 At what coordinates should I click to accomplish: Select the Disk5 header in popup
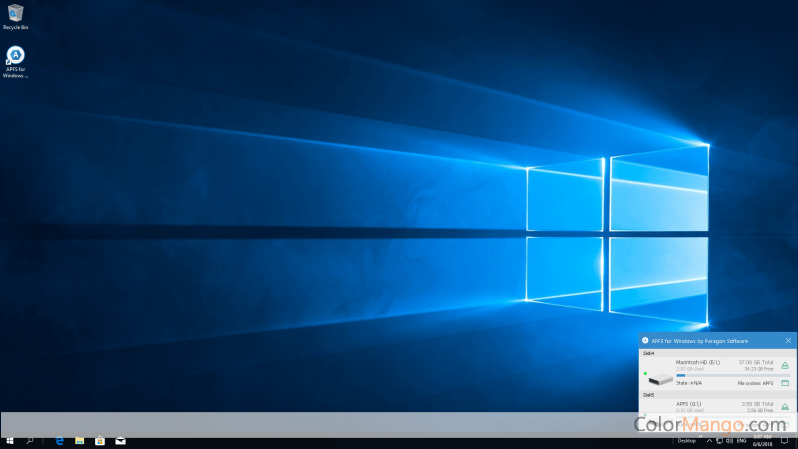(649, 395)
